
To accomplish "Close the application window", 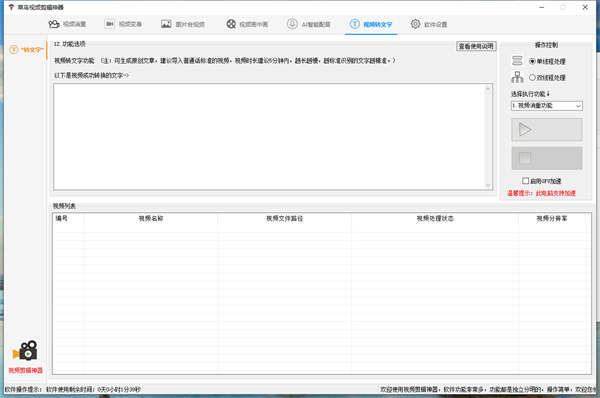I will click(x=585, y=7).
